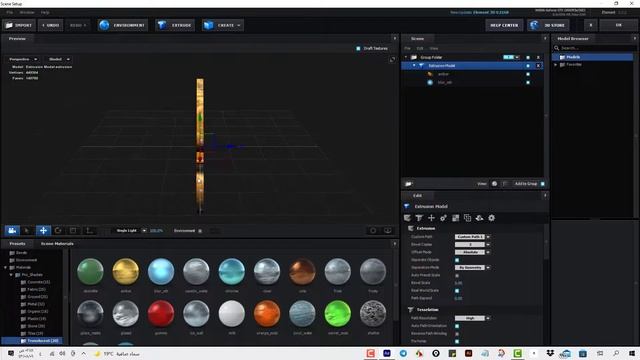Open the Single Light dropdown

(130, 231)
